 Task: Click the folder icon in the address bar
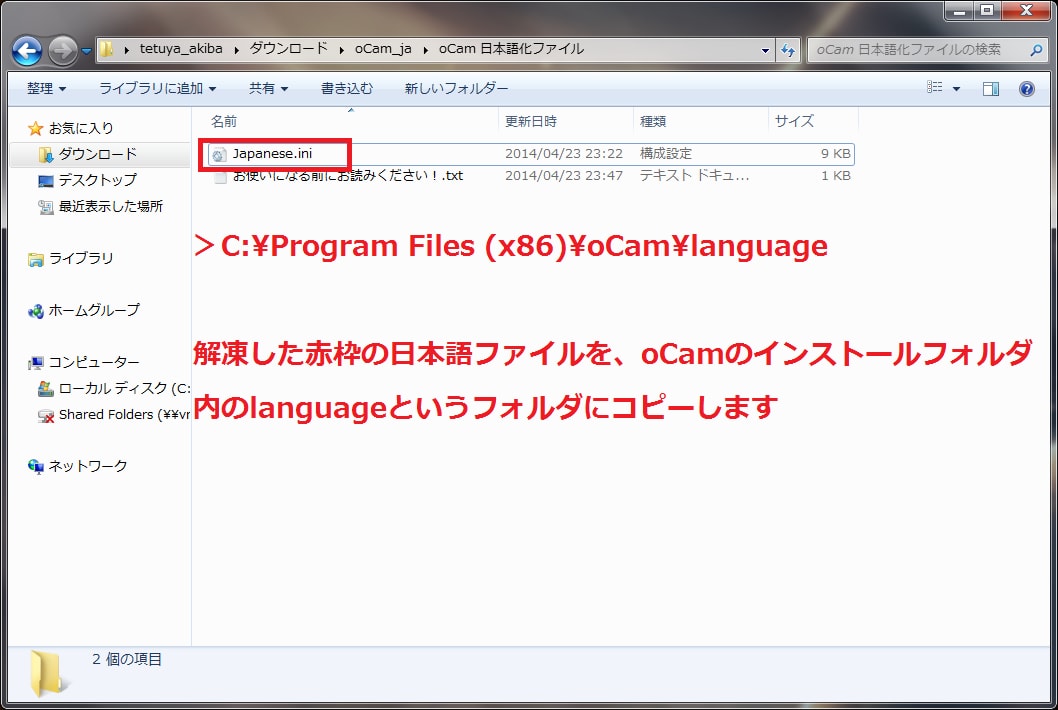[106, 49]
